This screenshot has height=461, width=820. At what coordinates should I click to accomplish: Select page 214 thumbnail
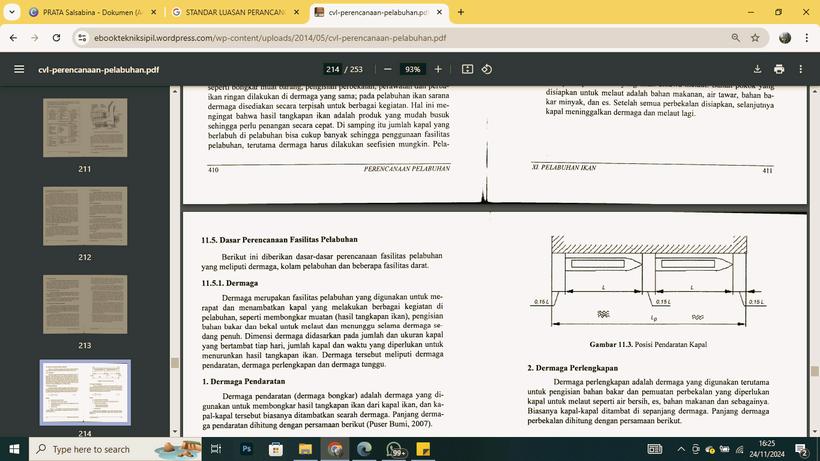click(85, 392)
